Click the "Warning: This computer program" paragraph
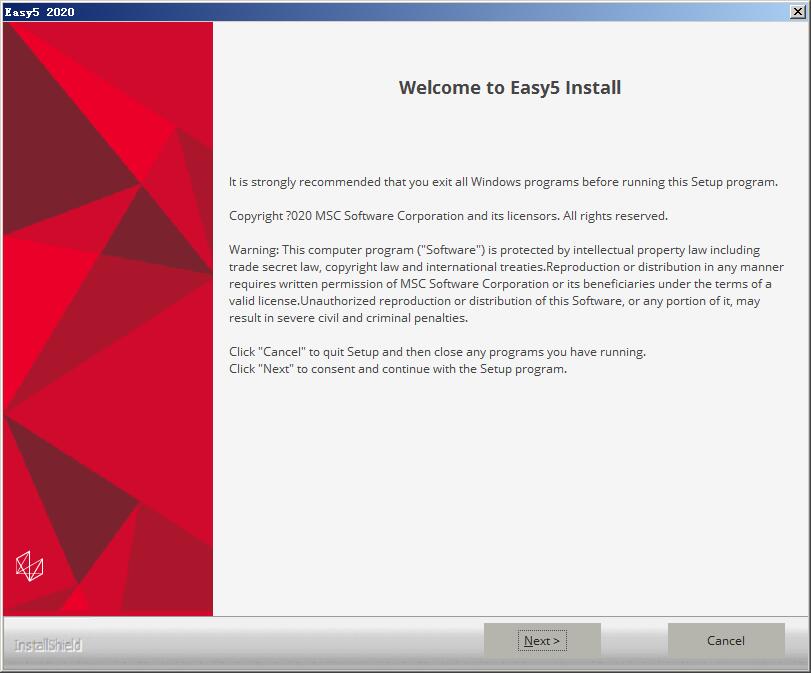 (x=506, y=284)
